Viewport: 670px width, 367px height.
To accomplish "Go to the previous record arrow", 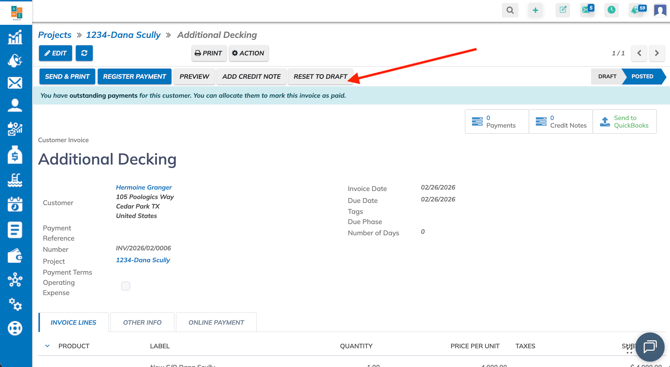I will [x=639, y=53].
